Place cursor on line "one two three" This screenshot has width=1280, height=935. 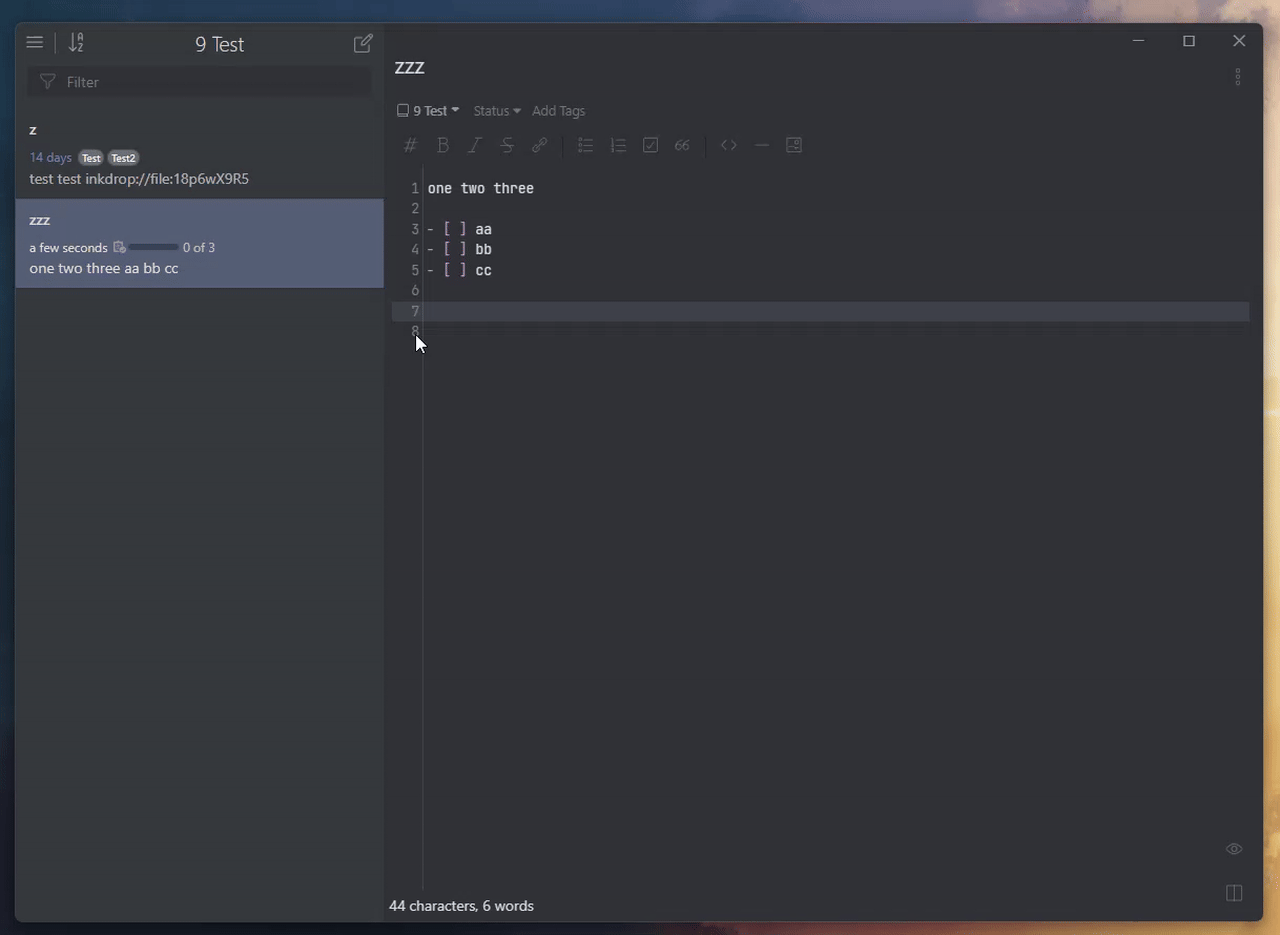(x=481, y=188)
